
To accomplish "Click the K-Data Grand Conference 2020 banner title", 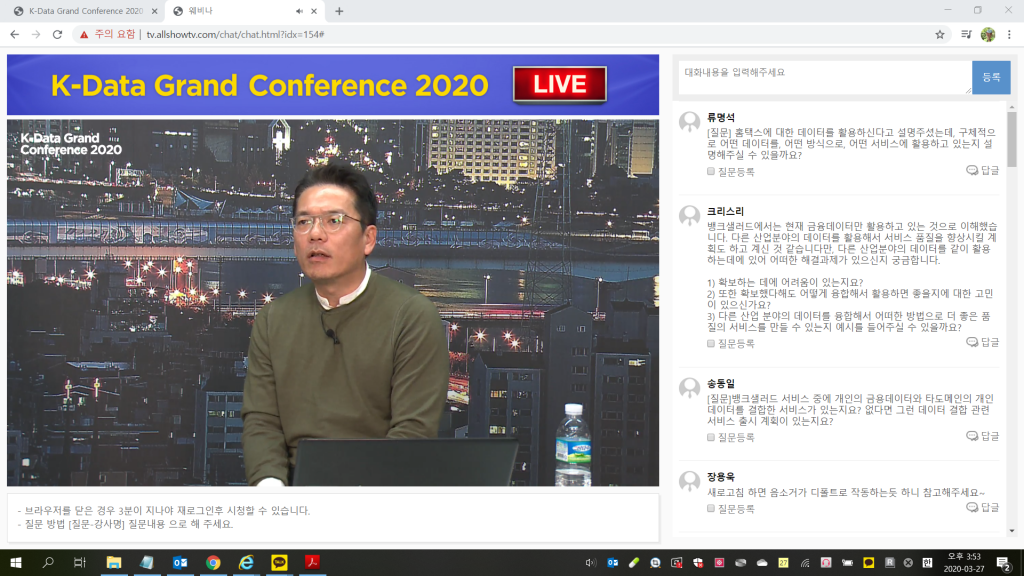I will [270, 86].
